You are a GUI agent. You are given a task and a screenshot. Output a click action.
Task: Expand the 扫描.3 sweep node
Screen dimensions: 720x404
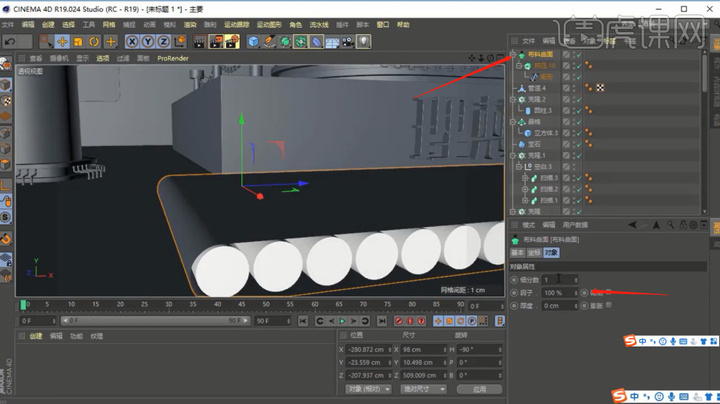(525, 178)
